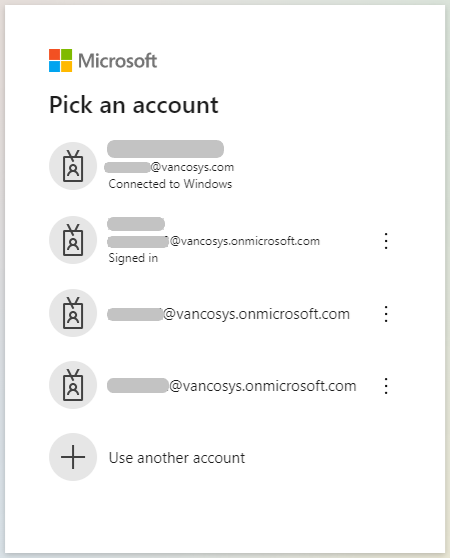The width and height of the screenshot is (450, 558).
Task: Click the plus icon for another account
Action: [73, 457]
